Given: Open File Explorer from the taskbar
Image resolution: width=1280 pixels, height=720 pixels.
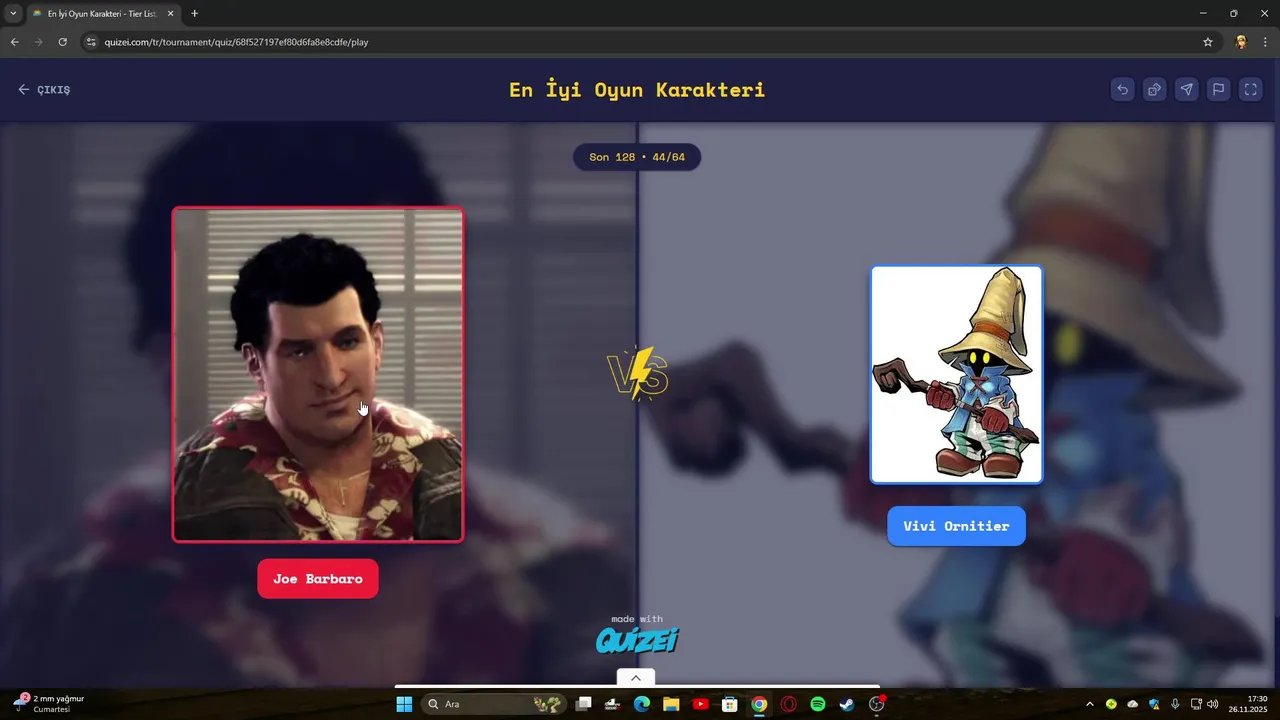Looking at the screenshot, I should click(x=671, y=704).
